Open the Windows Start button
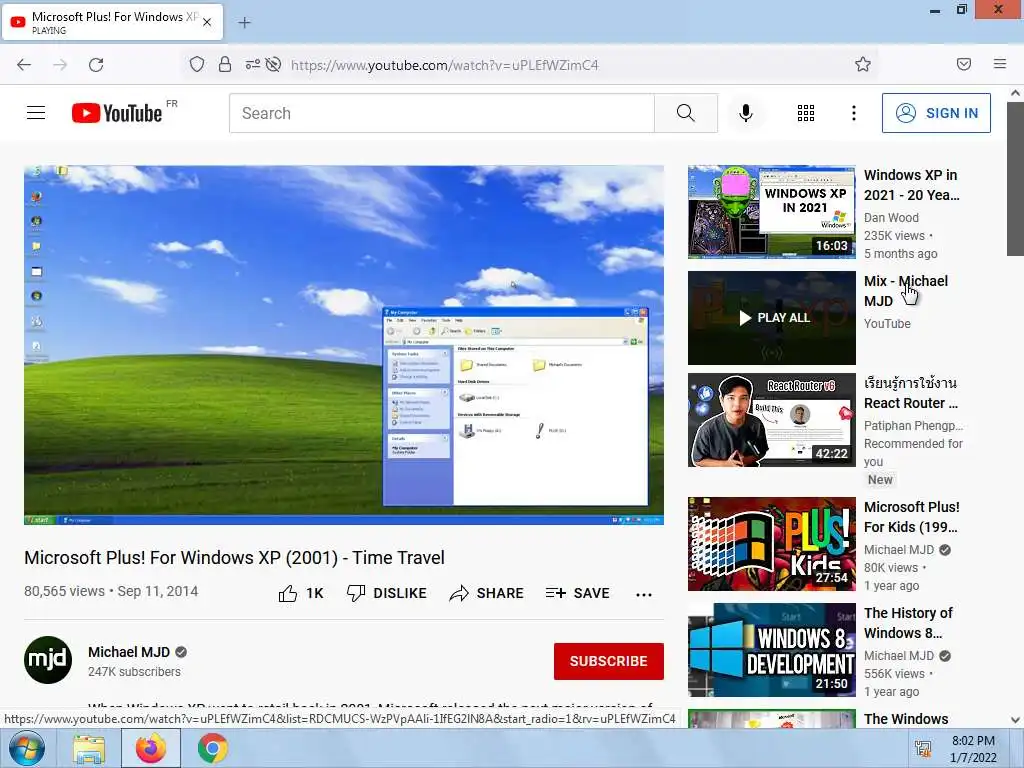The image size is (1024, 768). pyautogui.click(x=26, y=748)
